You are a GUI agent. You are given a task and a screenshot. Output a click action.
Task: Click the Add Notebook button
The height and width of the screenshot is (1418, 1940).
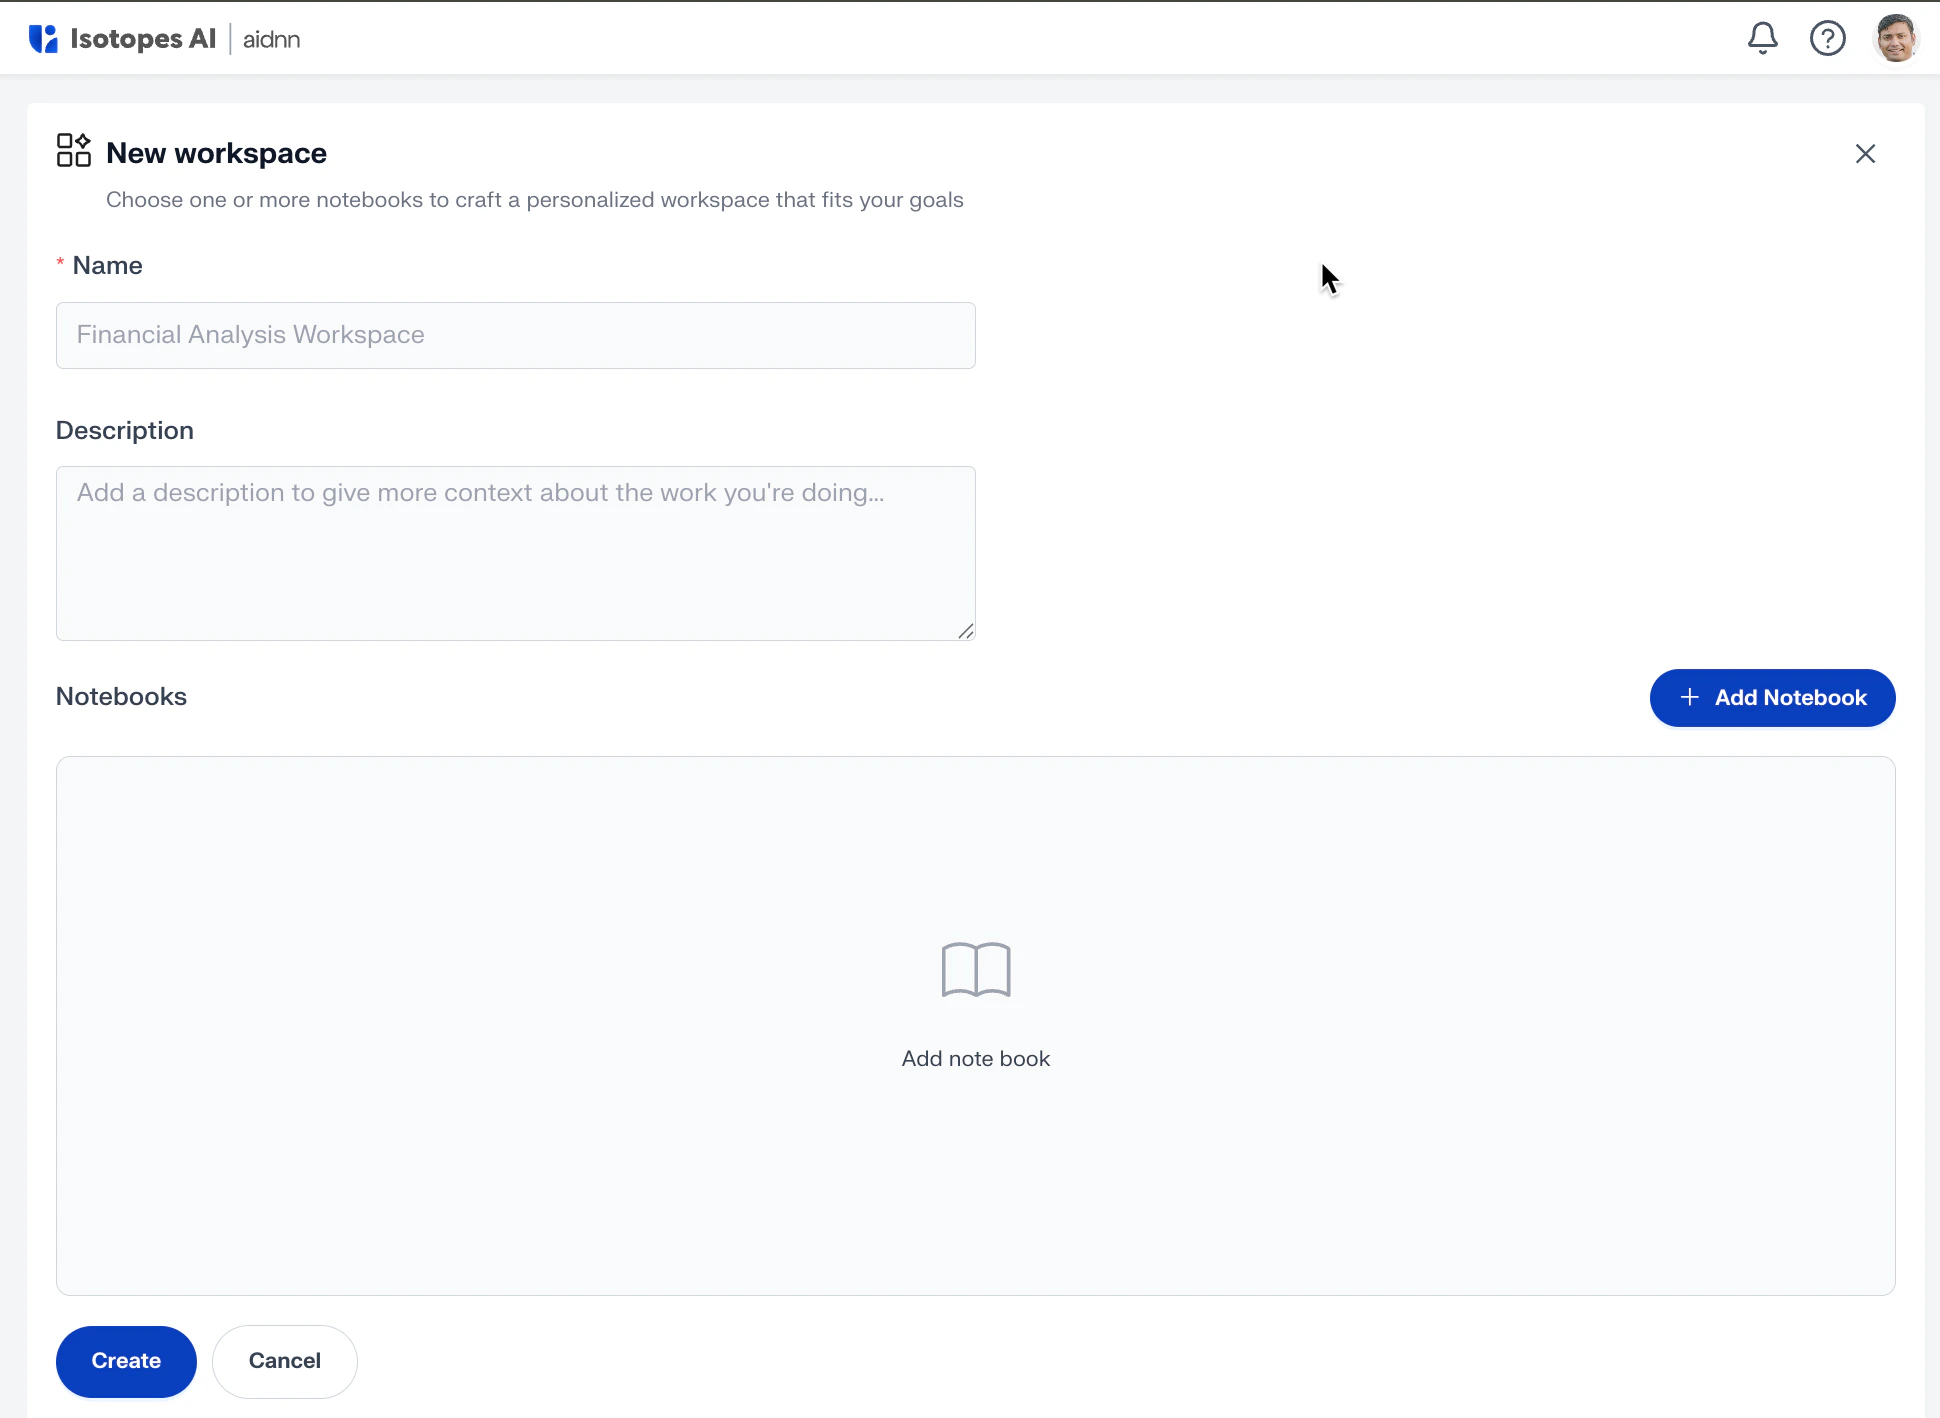pyautogui.click(x=1772, y=698)
